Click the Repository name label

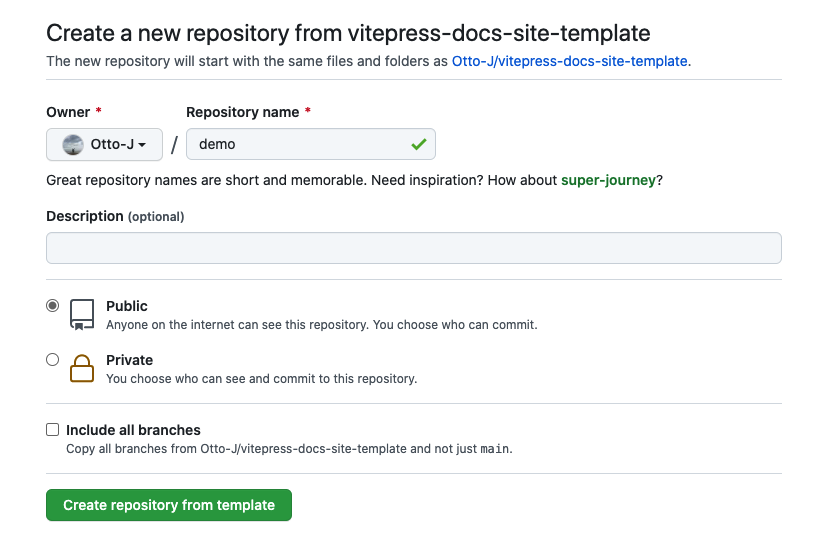[242, 112]
